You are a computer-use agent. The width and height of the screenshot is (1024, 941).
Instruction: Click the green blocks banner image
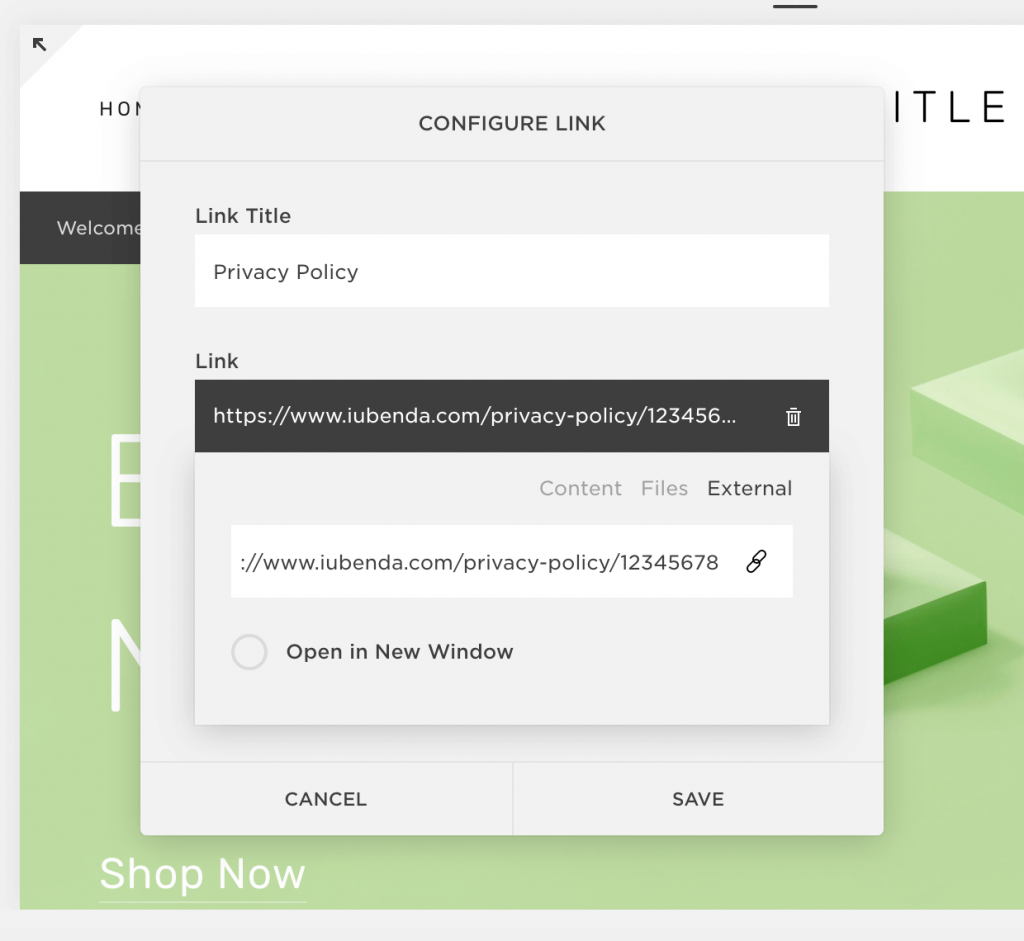[x=953, y=550]
